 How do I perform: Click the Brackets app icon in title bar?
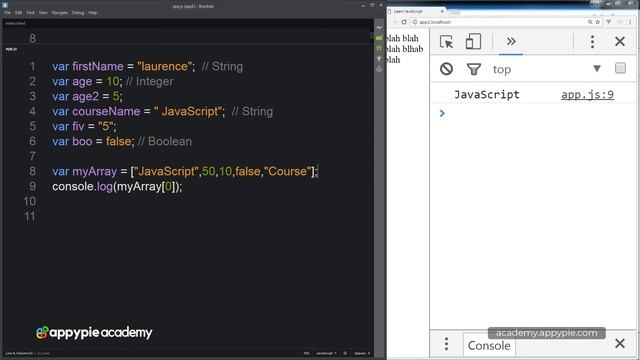pos(5,5)
